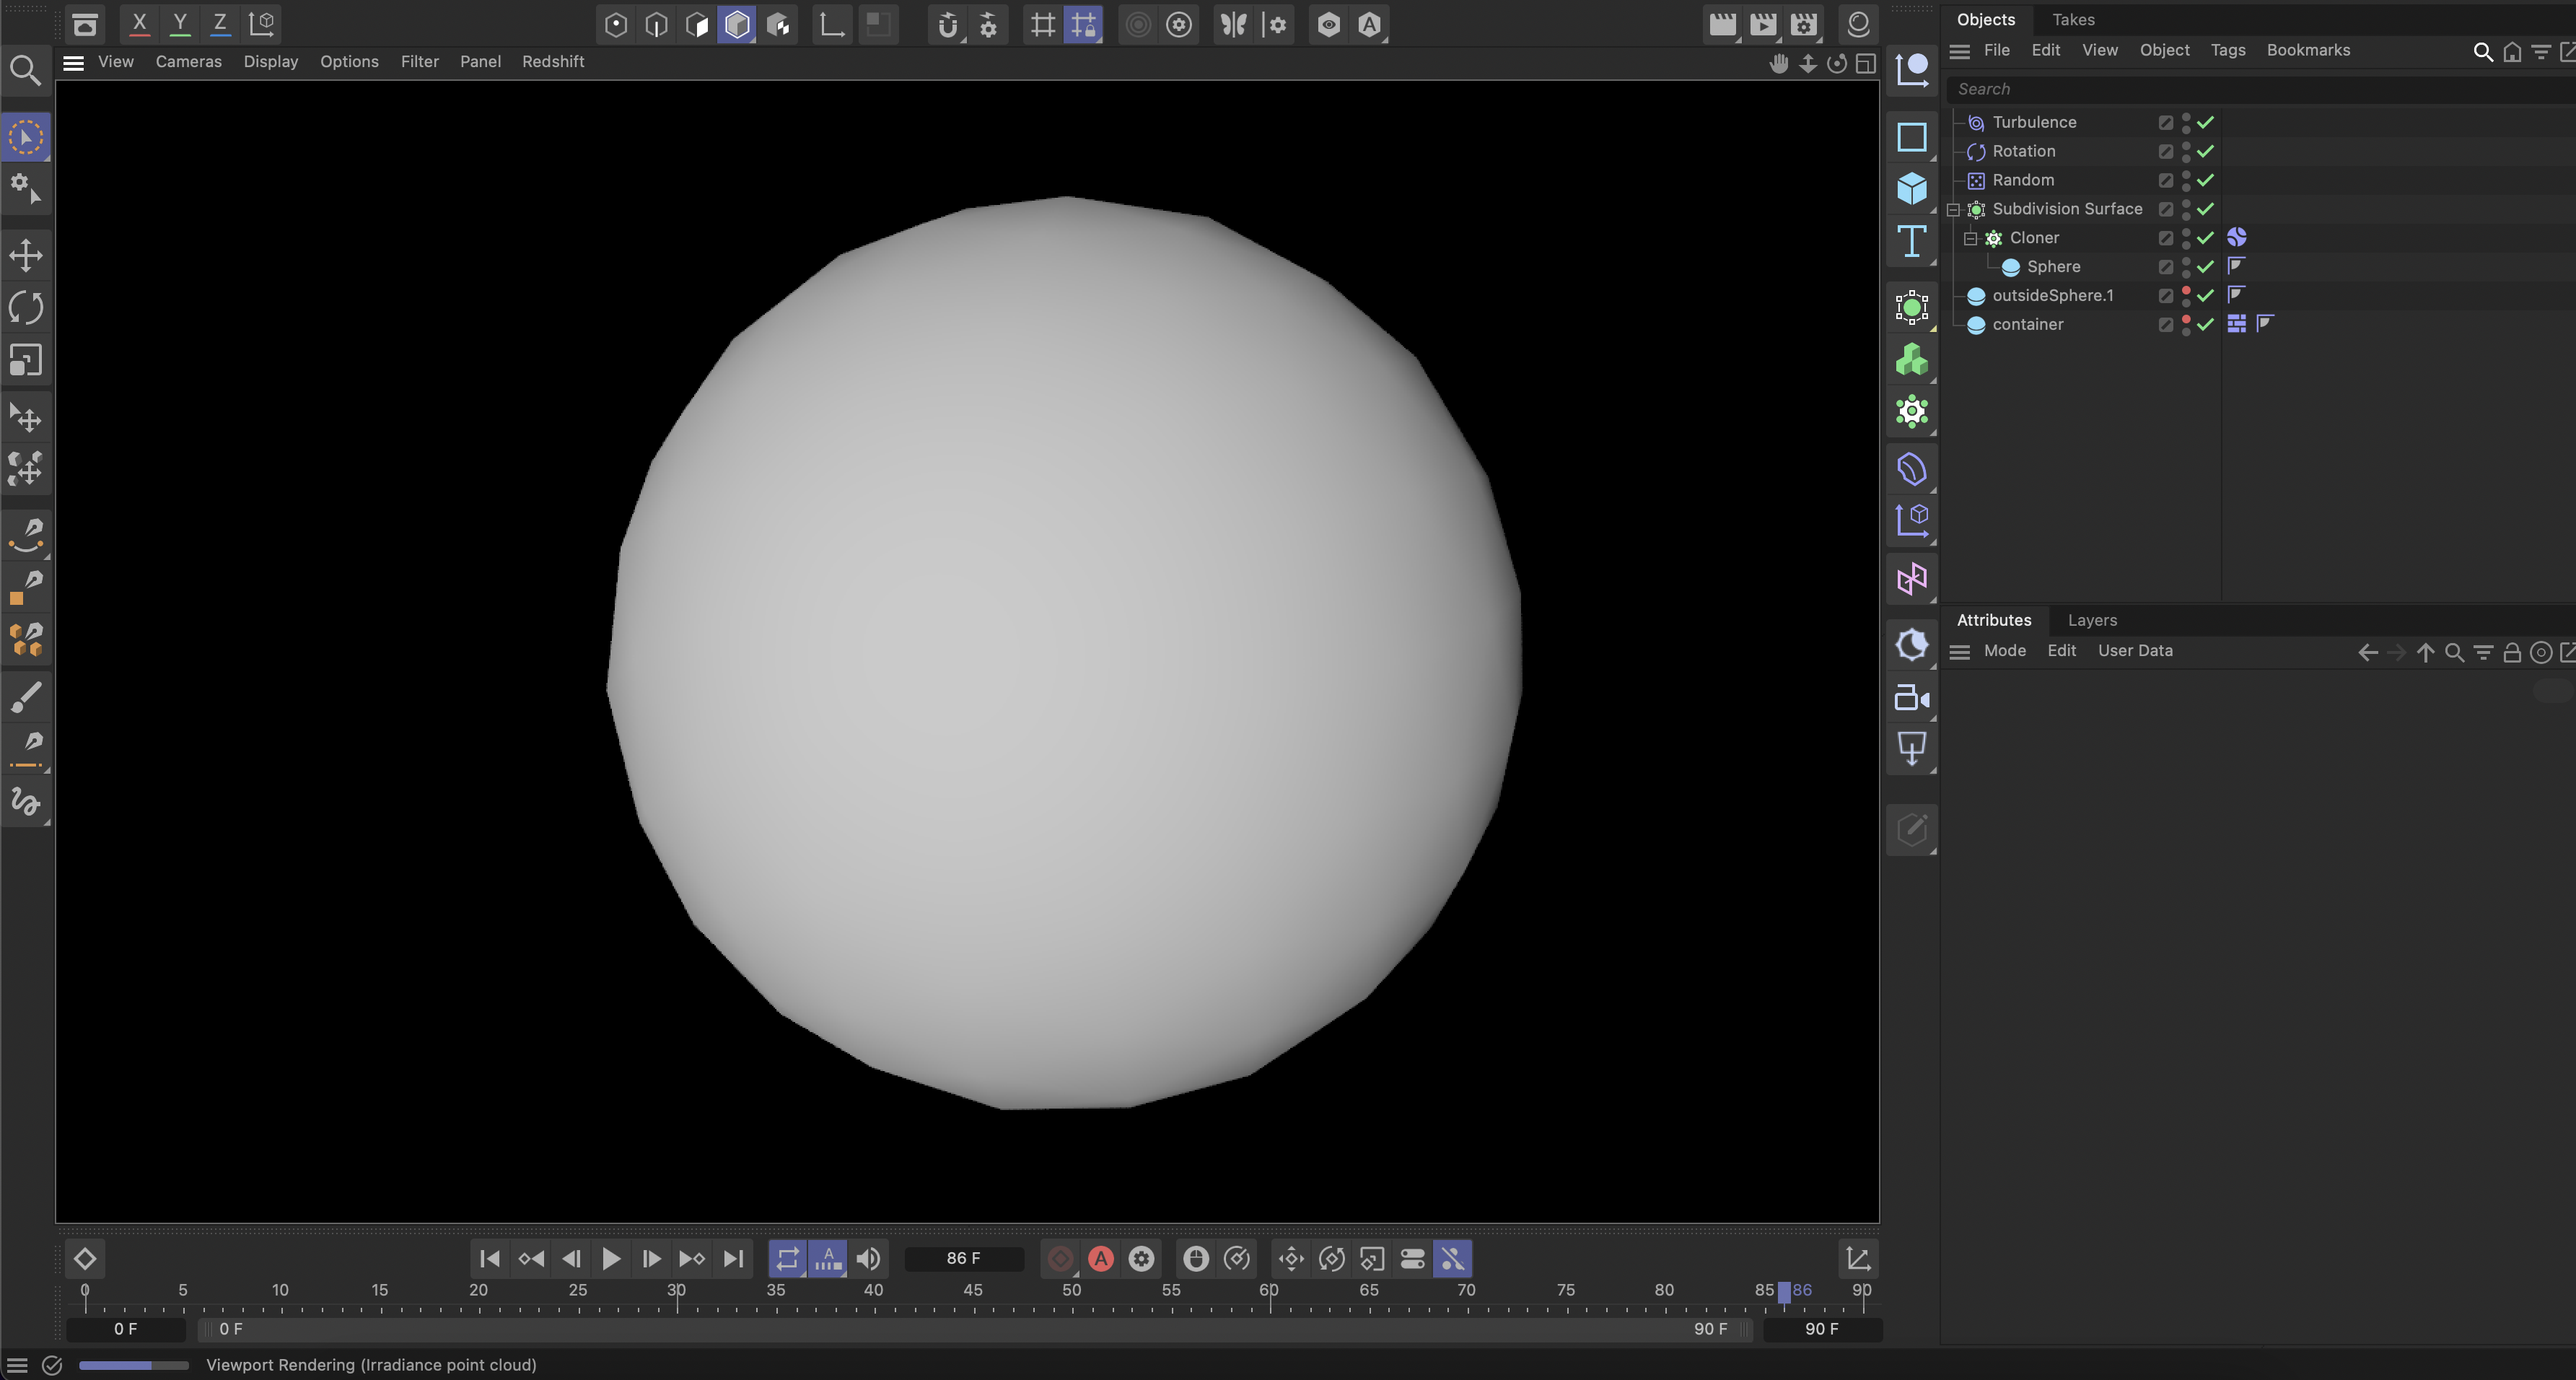Collapse the Subdivision Surface hierarchy
Screen dimensions: 2576x1380
pyautogui.click(x=1953, y=209)
